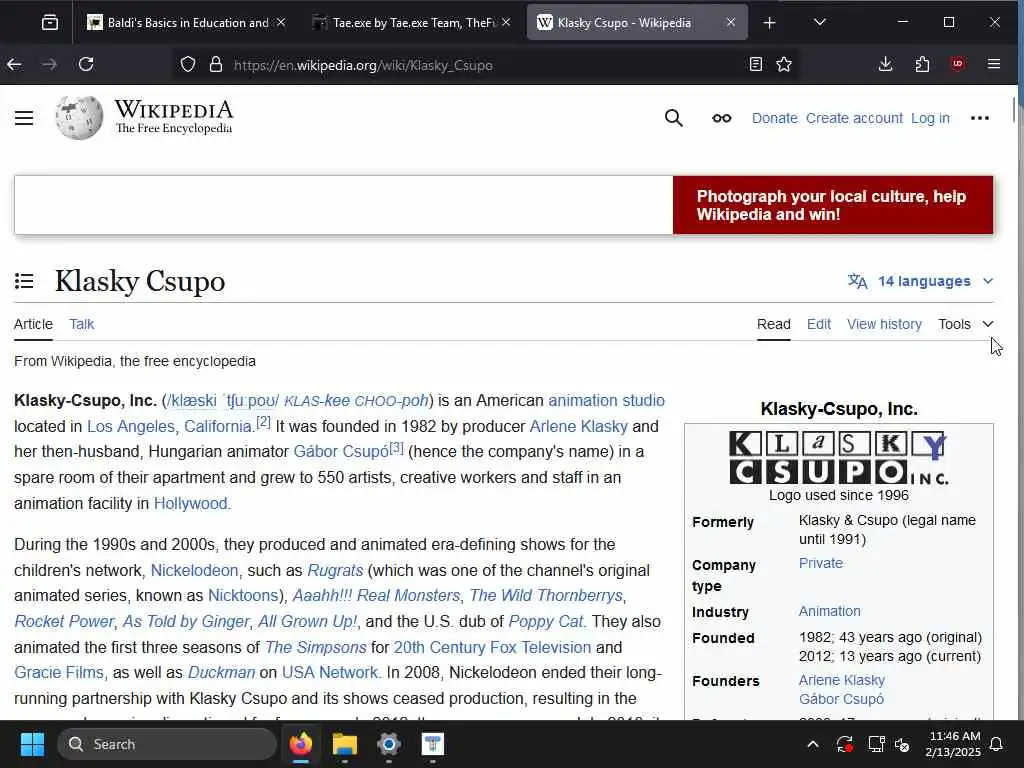The image size is (1024, 768).
Task: Select the Read view tab
Action: pos(774,324)
